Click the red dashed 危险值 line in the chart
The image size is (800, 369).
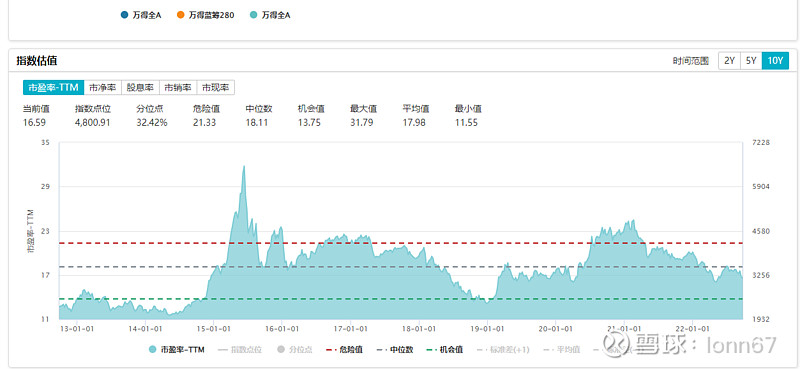click(401, 243)
